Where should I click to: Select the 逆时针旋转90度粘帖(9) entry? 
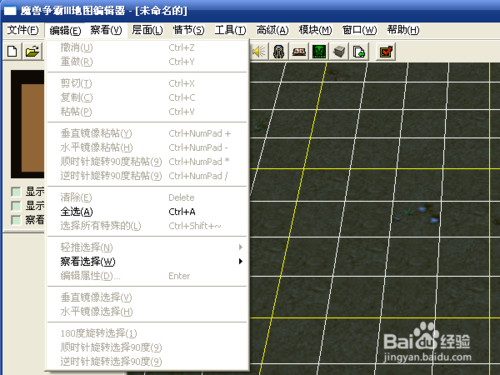click(147, 176)
